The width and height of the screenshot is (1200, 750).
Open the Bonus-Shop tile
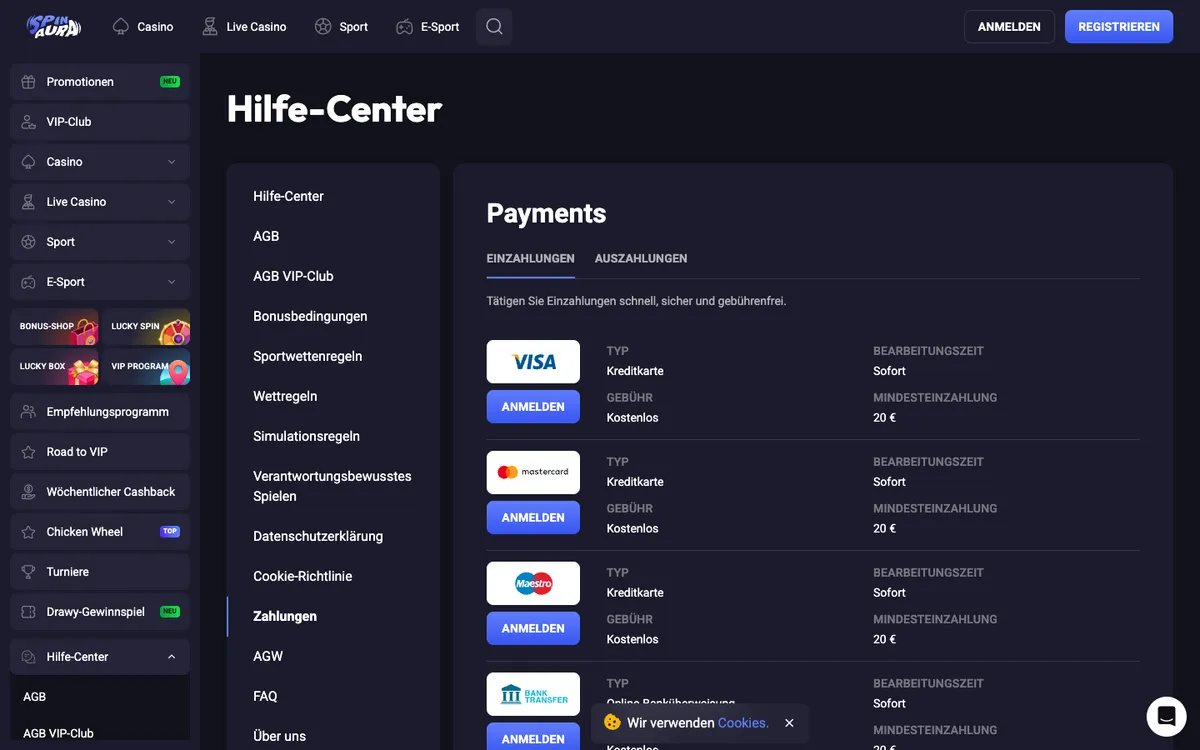pos(54,327)
